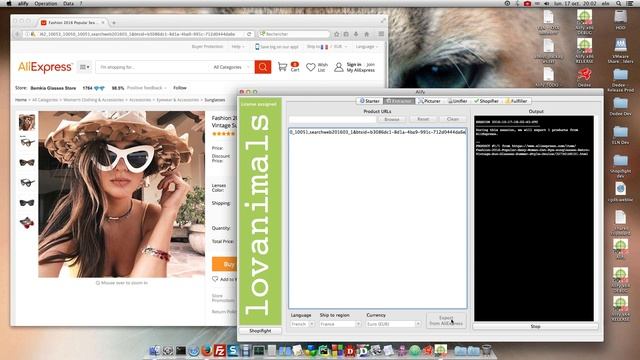This screenshot has height=360, width=640.
Task: Select the fifth sunglasses thumbnail
Action: 27,202
